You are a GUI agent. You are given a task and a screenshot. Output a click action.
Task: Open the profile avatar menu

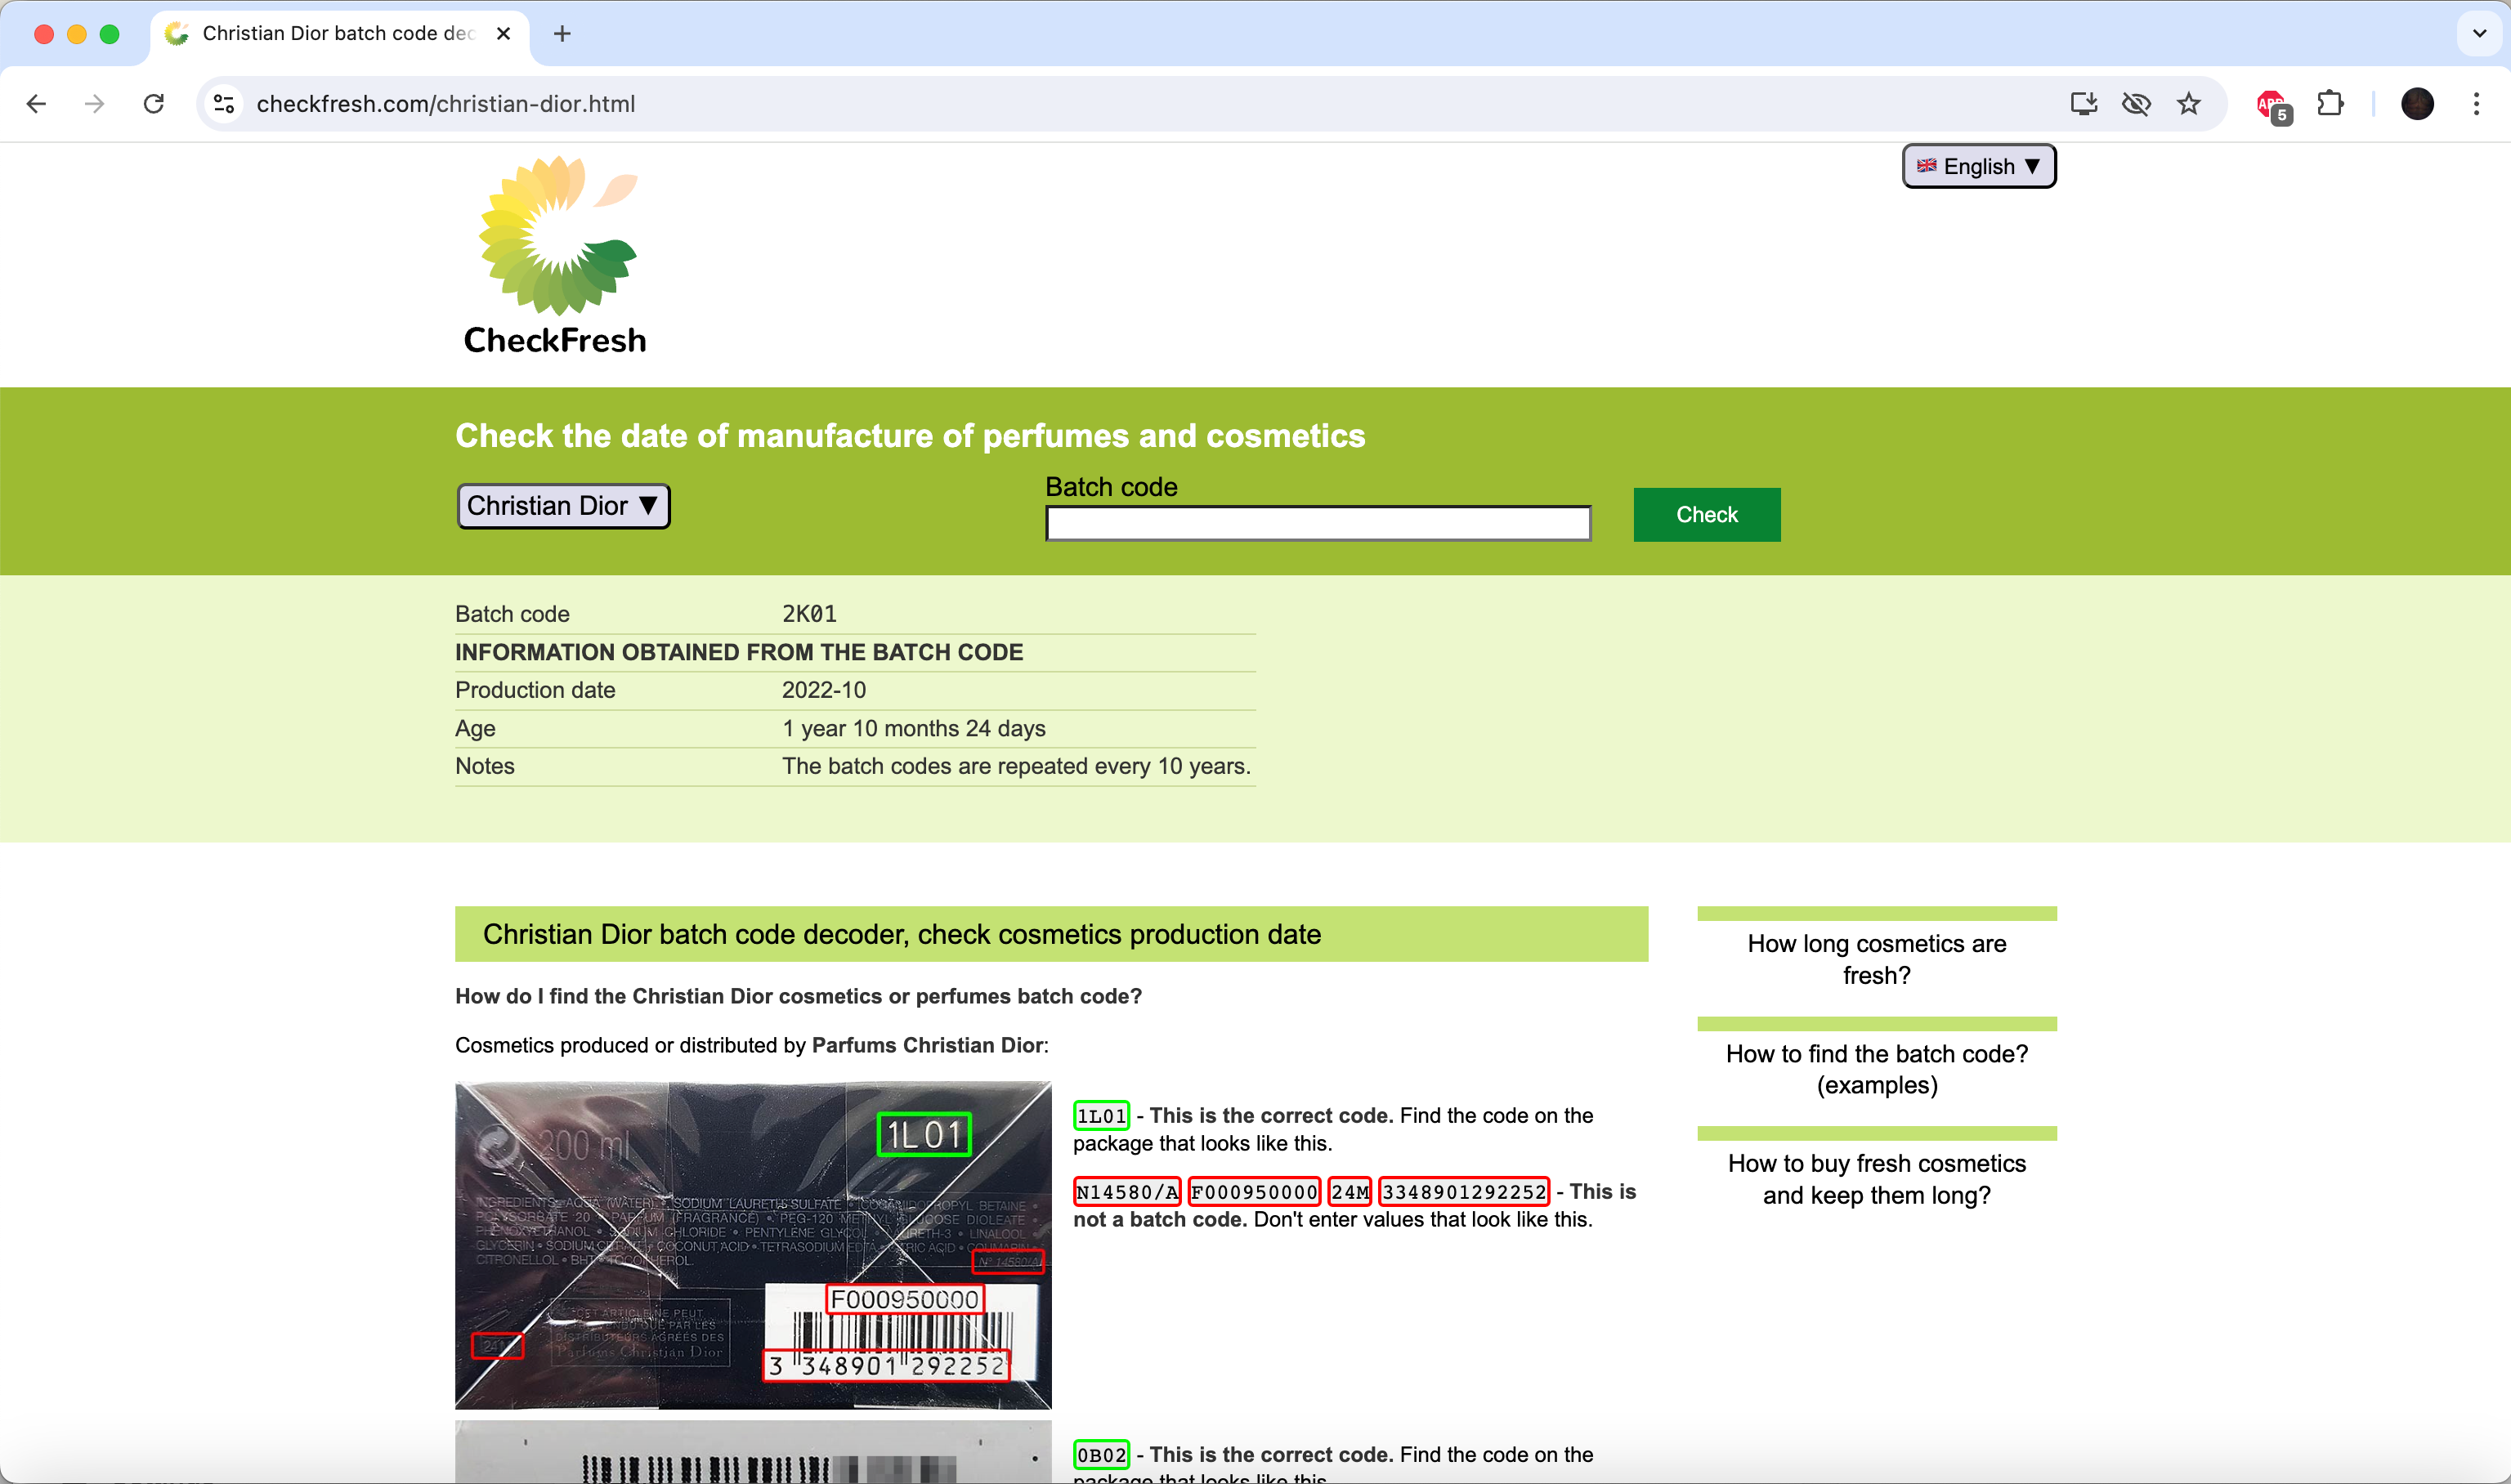[2417, 104]
